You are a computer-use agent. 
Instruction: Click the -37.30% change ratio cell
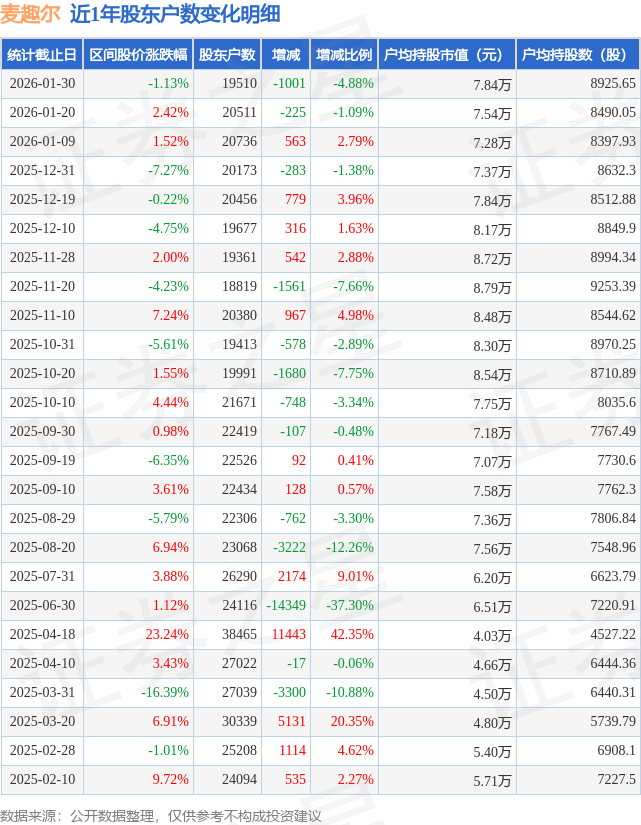point(350,605)
